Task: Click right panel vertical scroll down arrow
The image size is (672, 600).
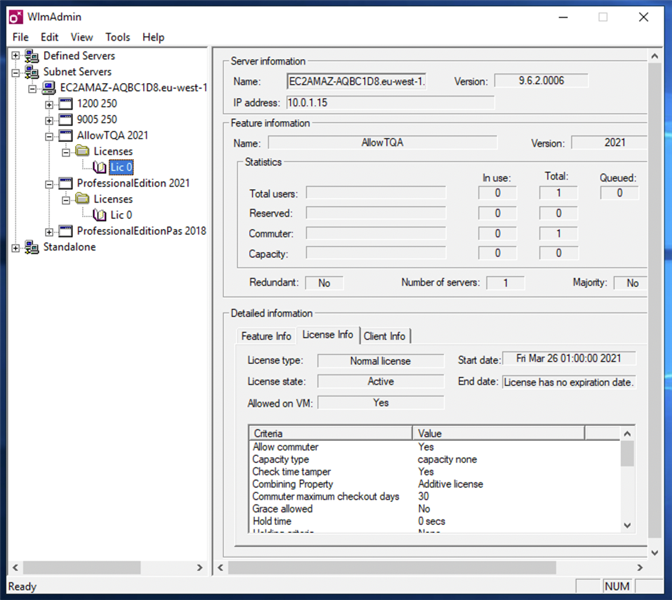Action: point(654,553)
